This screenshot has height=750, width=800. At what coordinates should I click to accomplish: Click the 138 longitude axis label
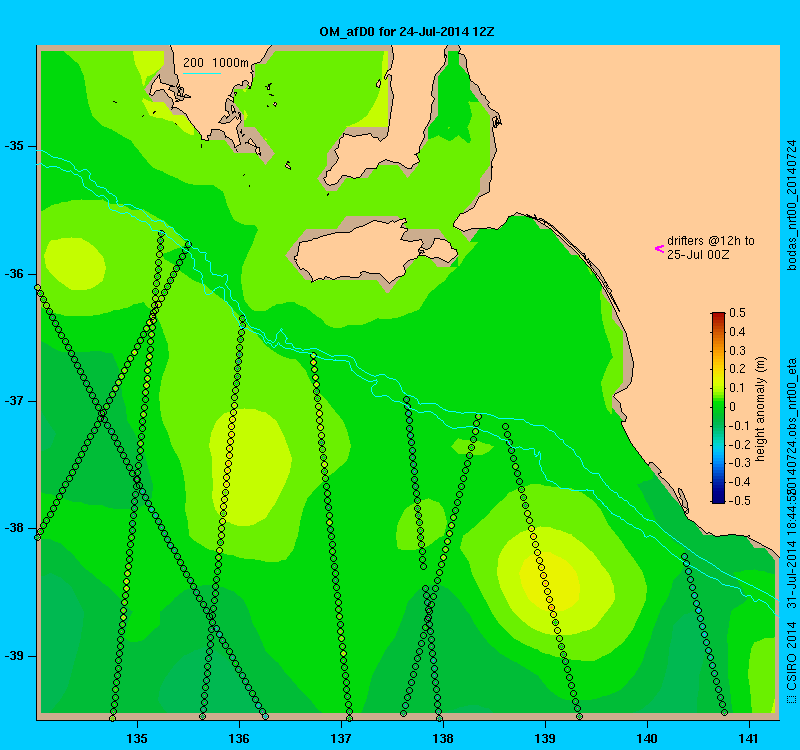point(443,738)
